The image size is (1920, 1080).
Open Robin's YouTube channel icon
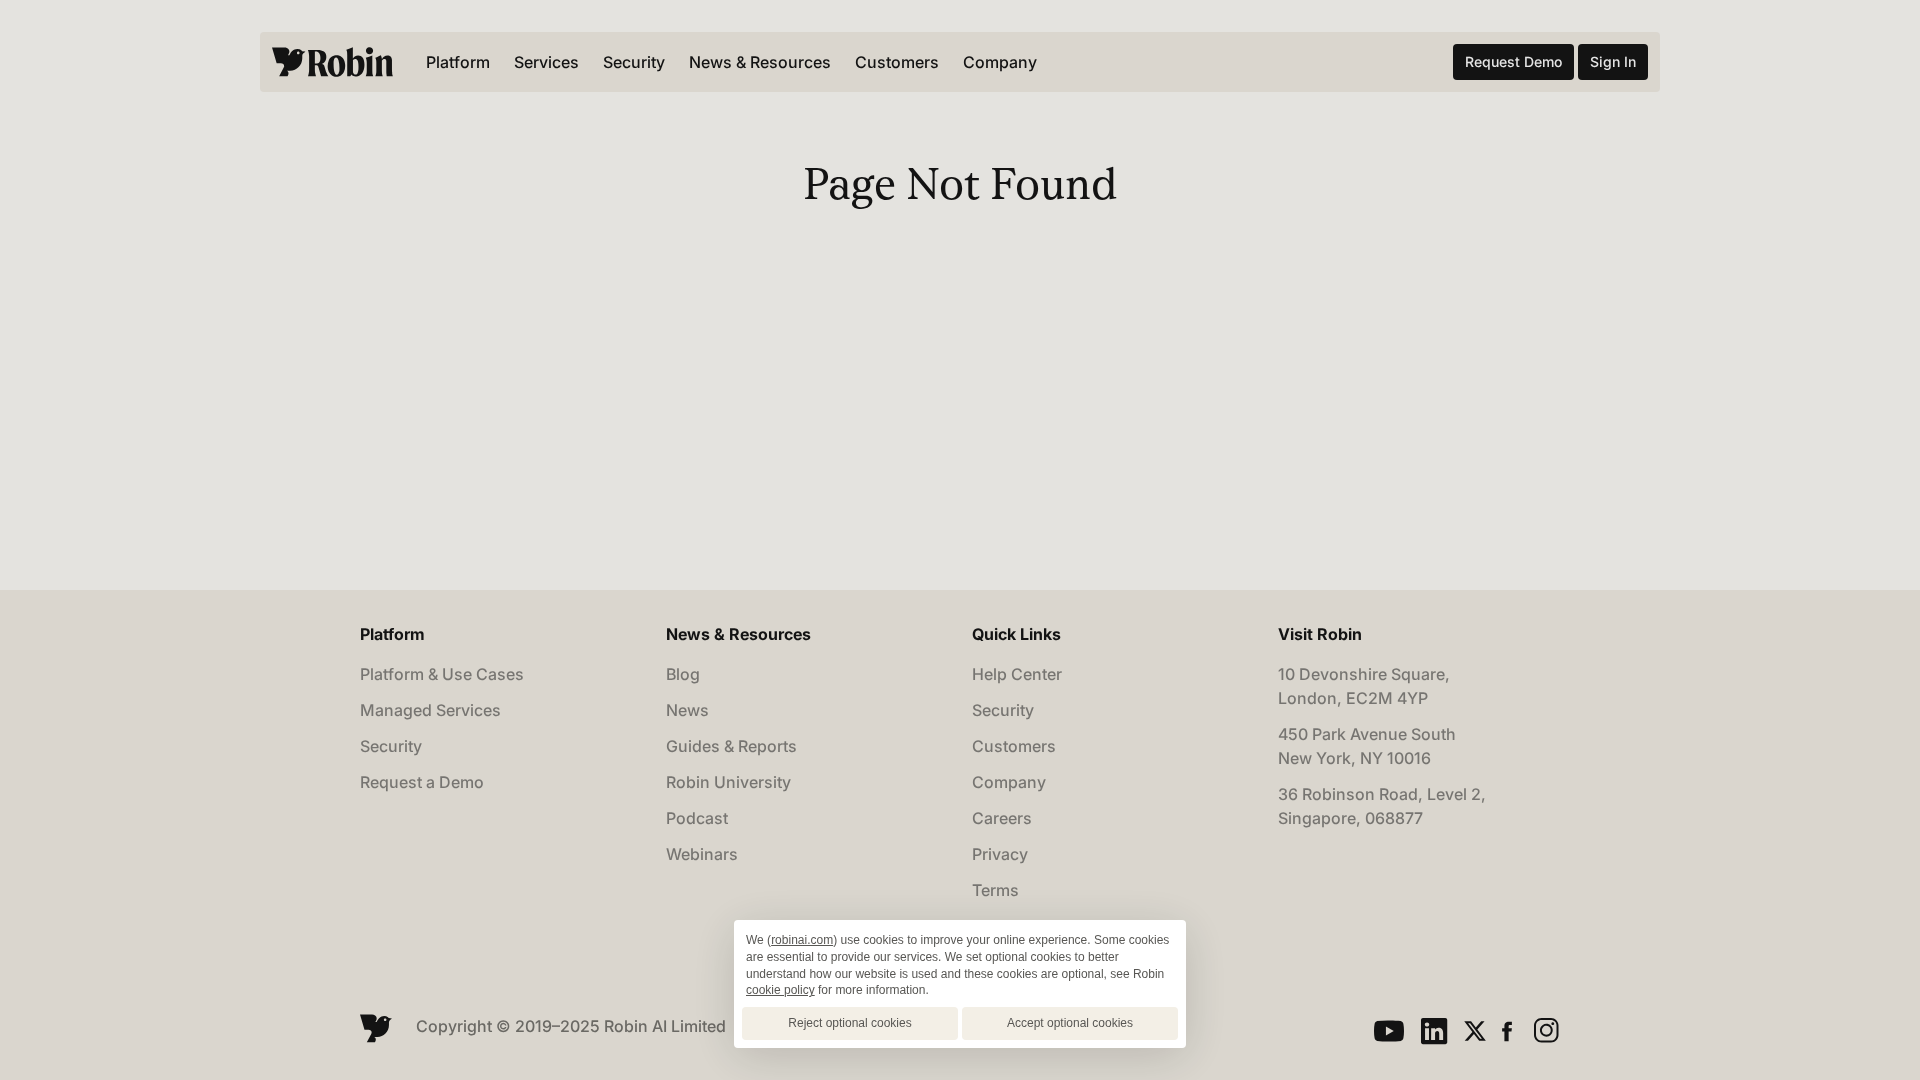(1388, 1031)
